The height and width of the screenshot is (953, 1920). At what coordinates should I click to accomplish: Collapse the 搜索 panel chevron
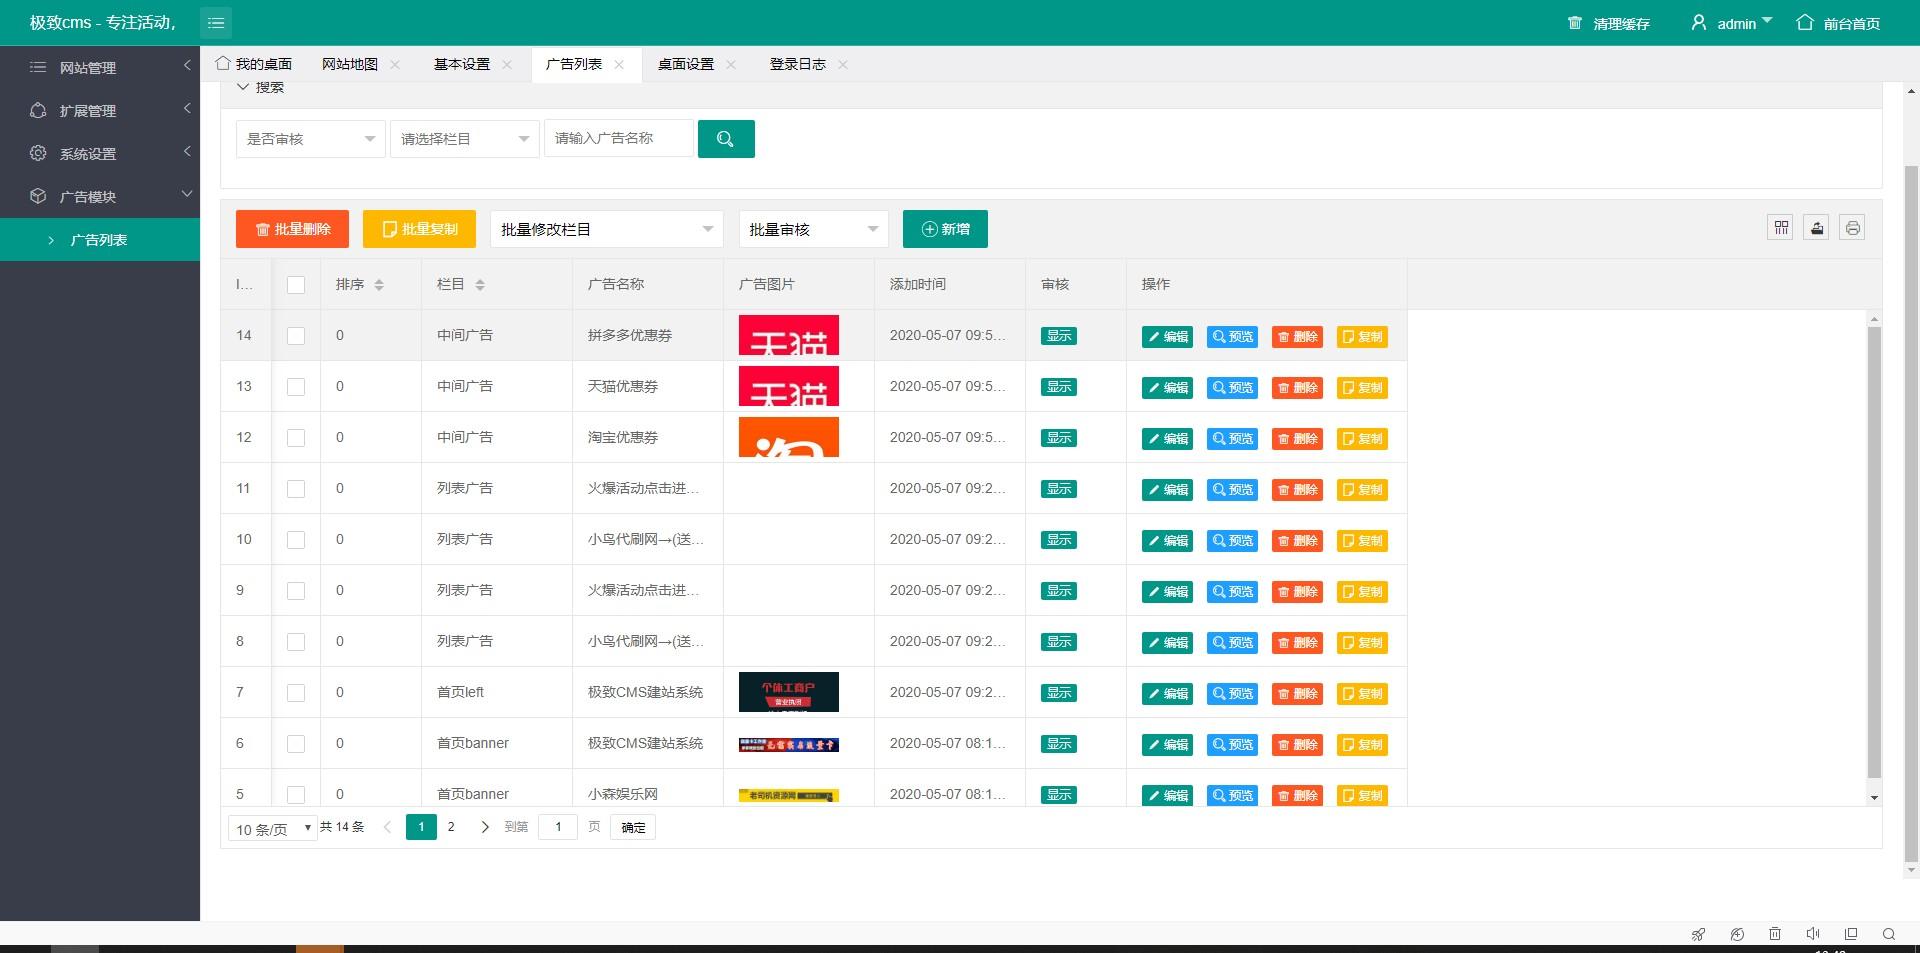(x=242, y=87)
